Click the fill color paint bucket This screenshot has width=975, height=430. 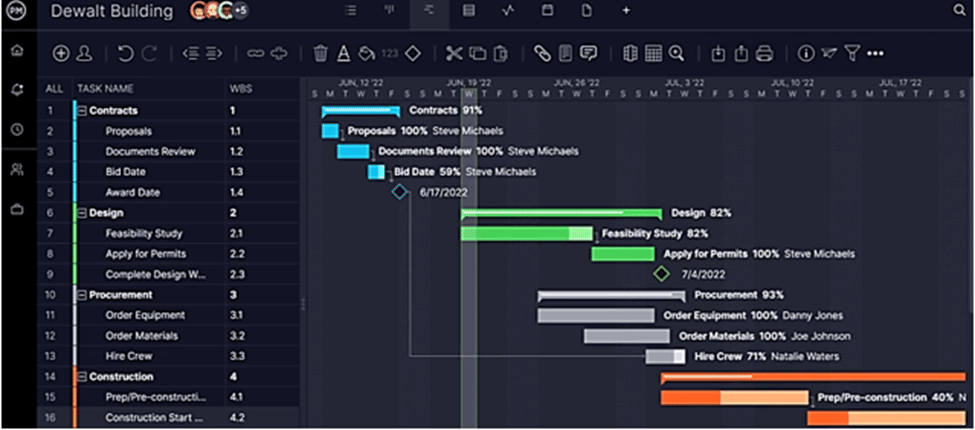(366, 53)
